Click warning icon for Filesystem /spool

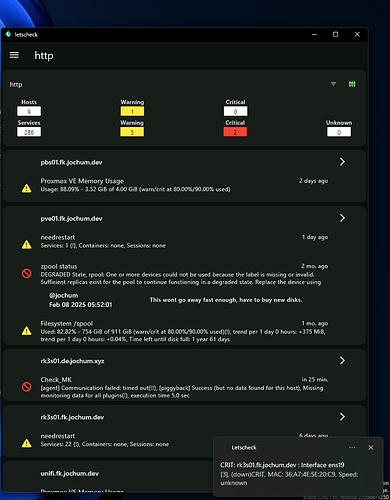(x=27, y=331)
